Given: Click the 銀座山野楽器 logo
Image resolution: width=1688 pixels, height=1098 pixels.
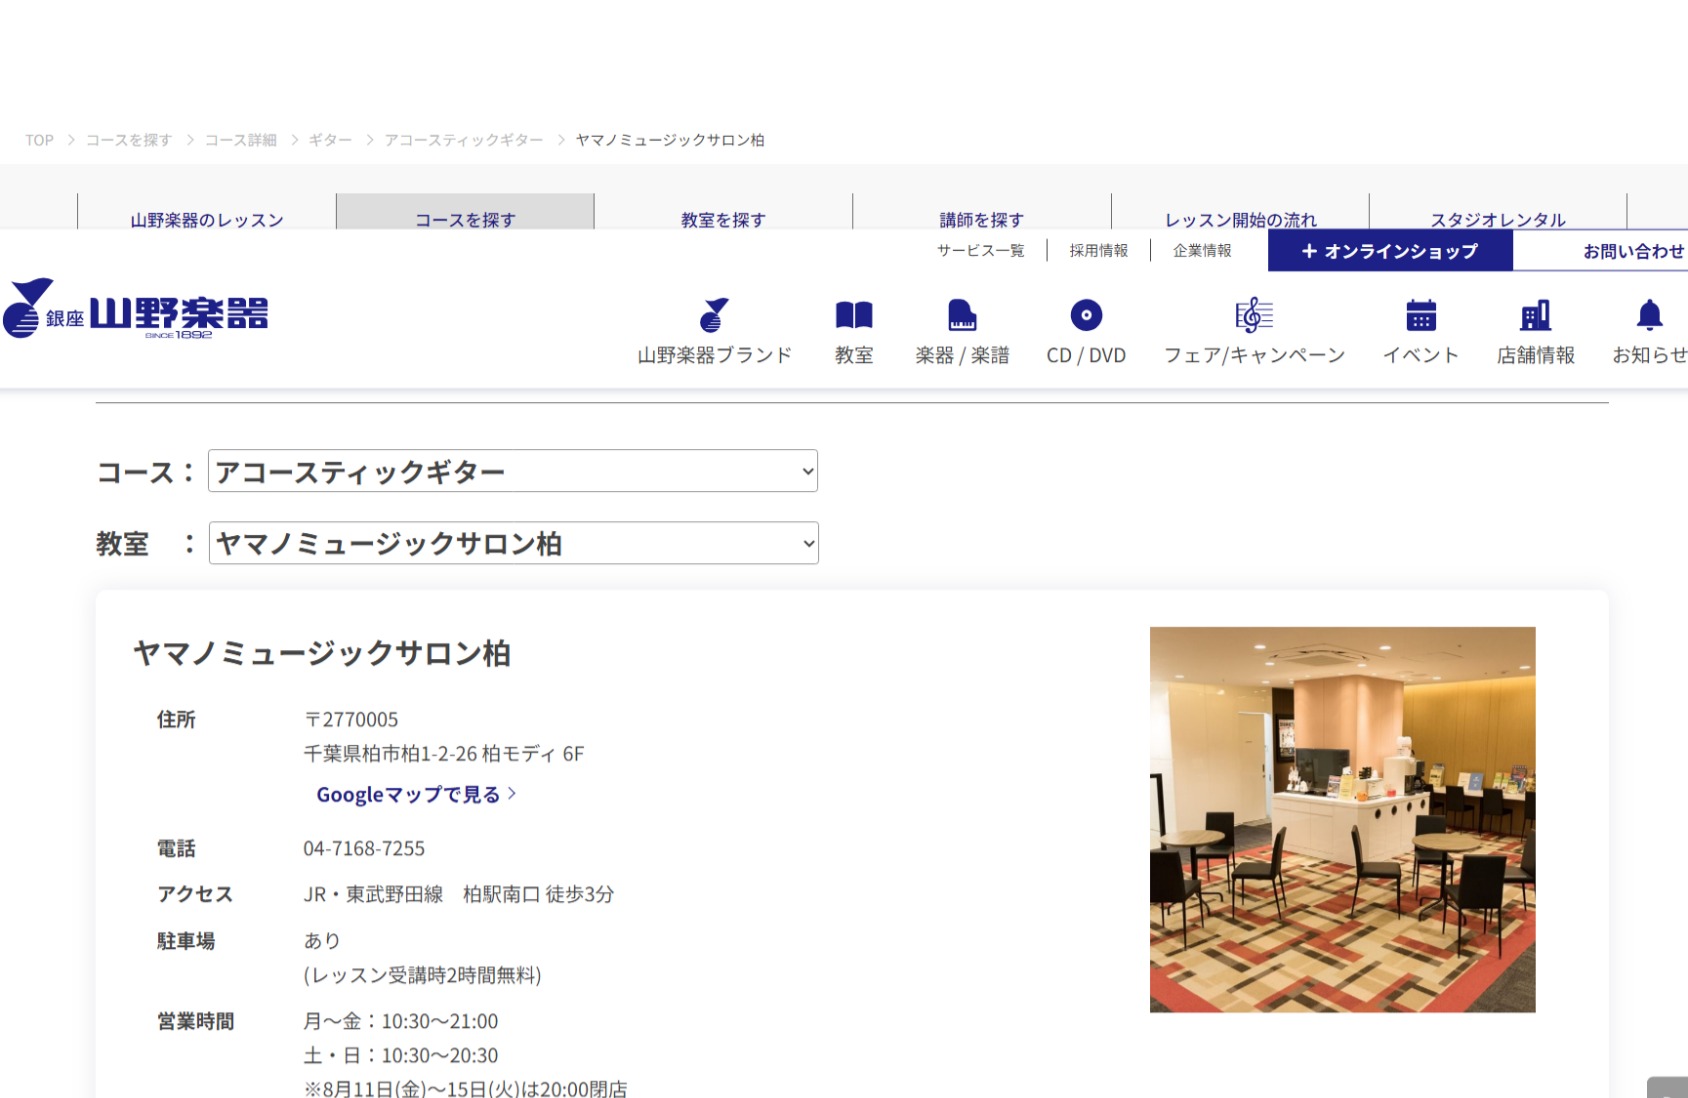Looking at the screenshot, I should coord(136,310).
